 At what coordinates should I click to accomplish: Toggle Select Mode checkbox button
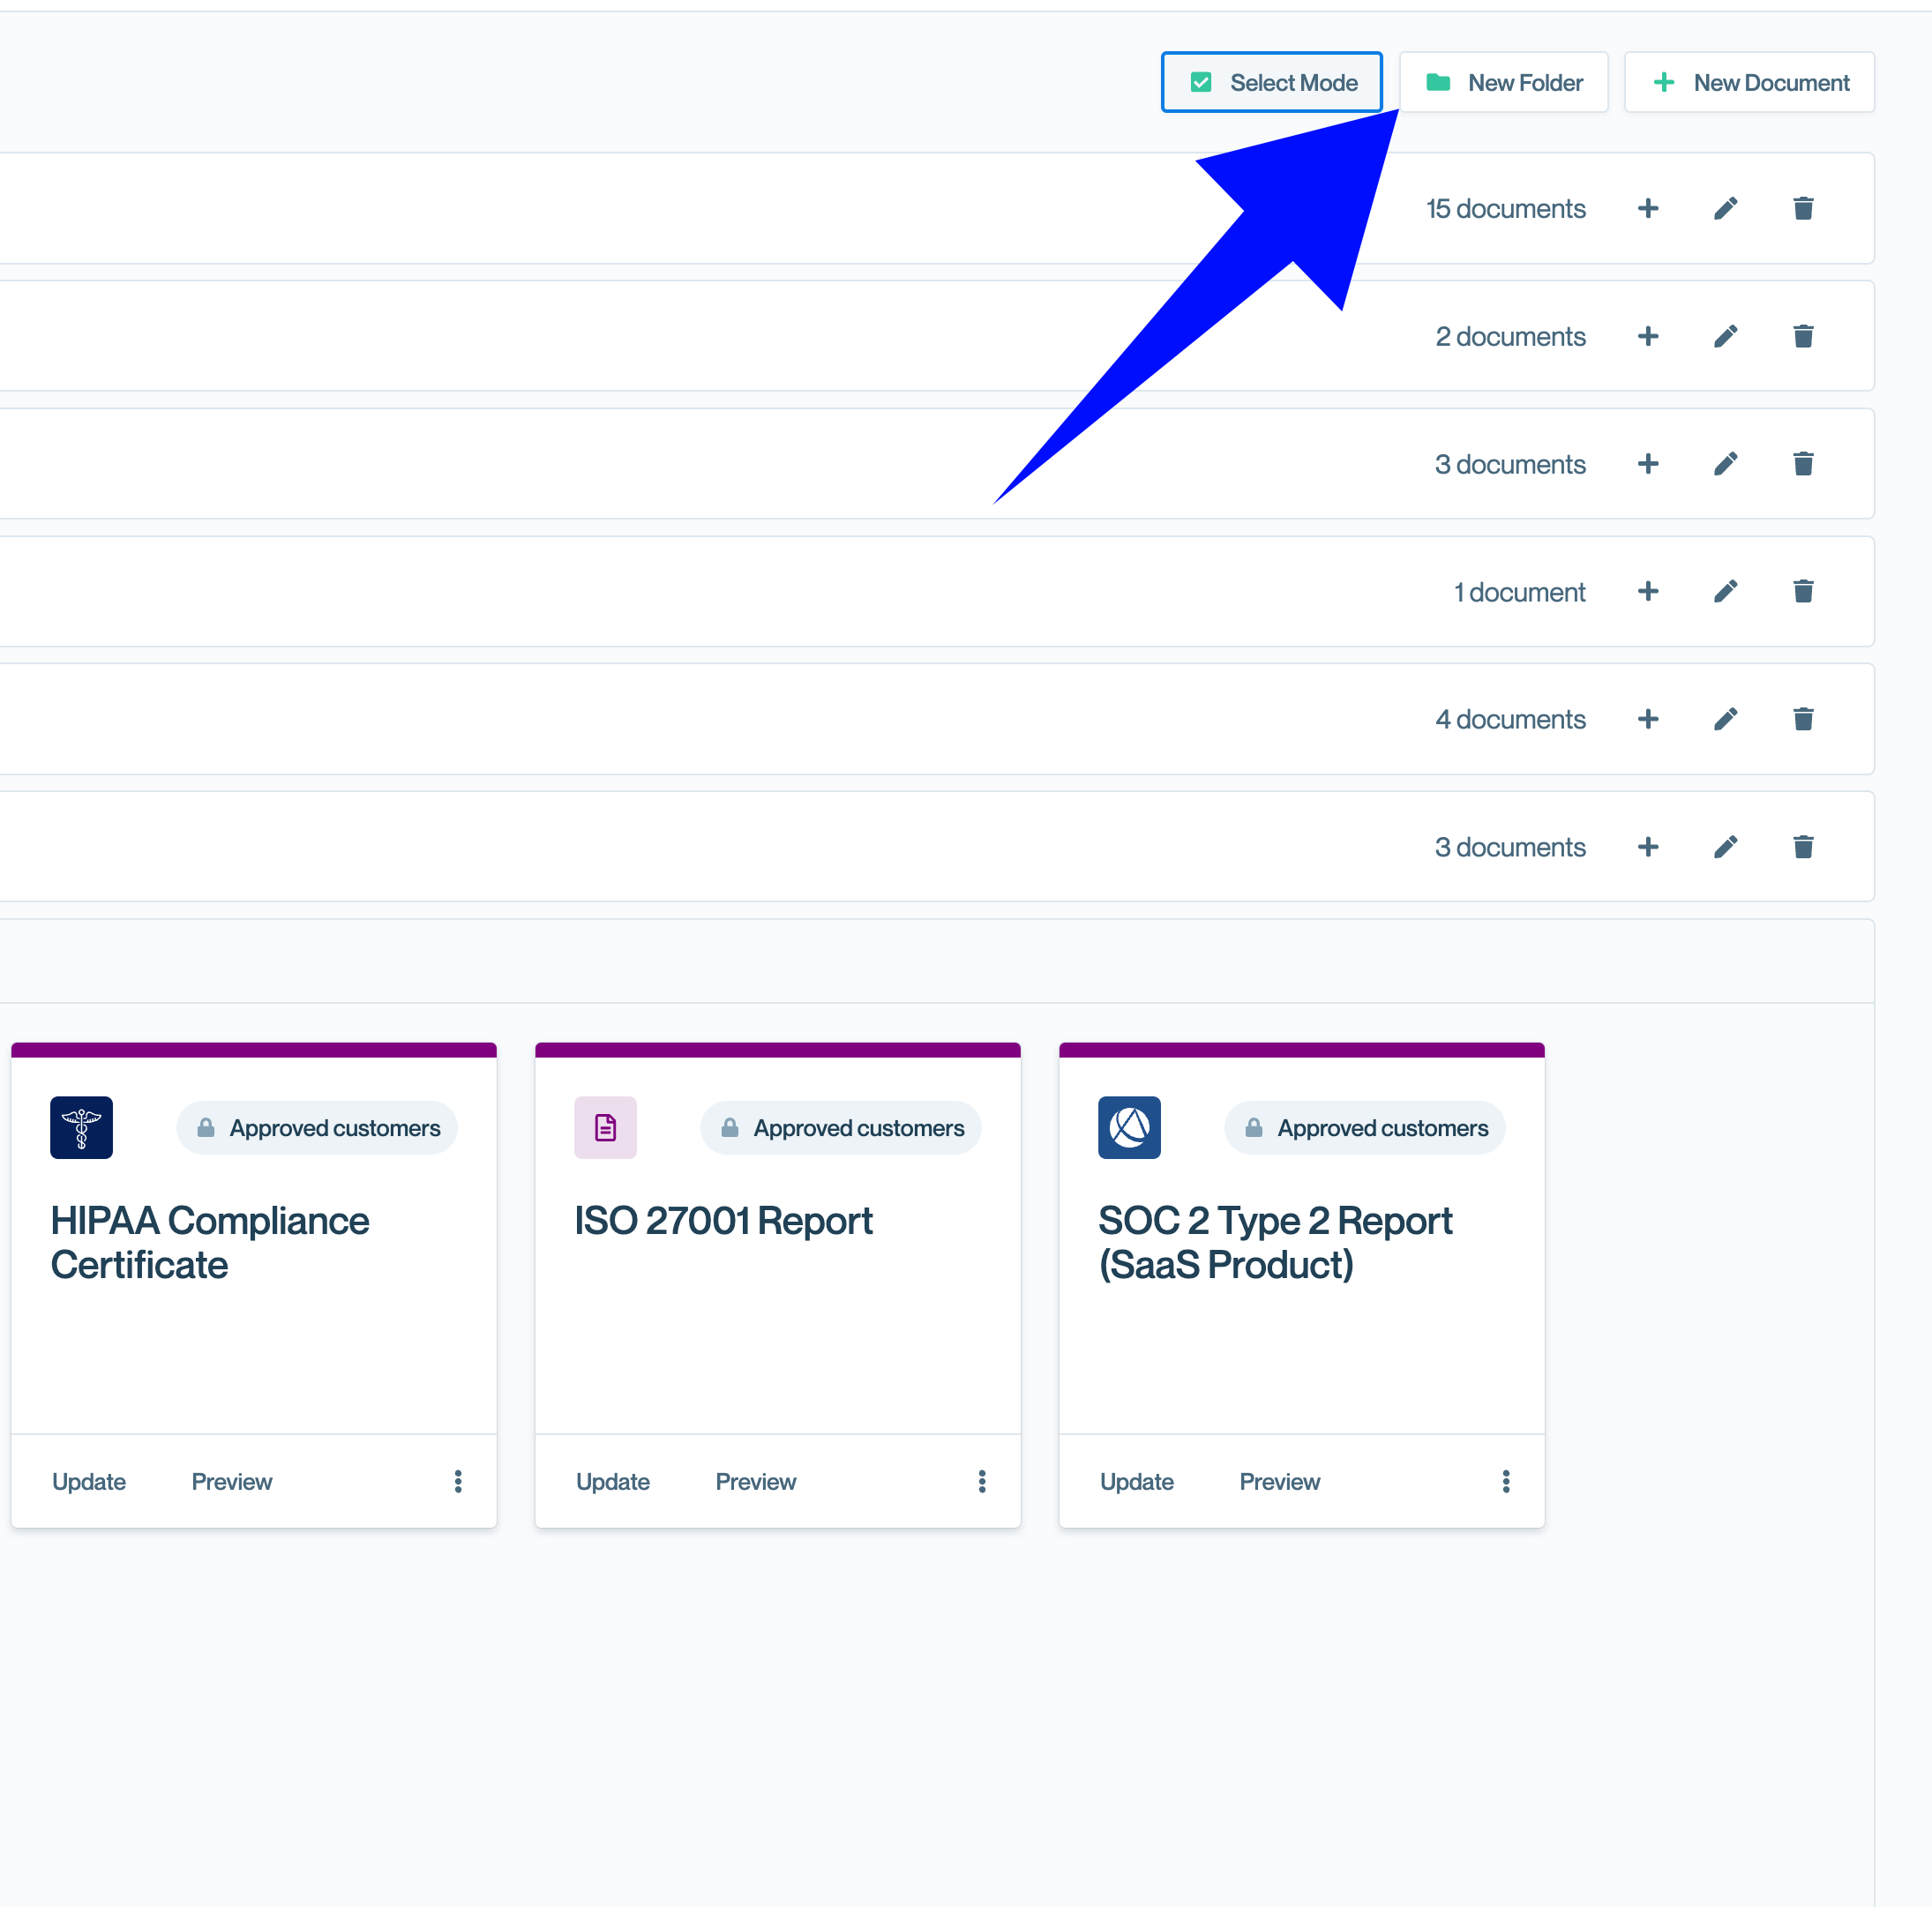coord(1270,83)
